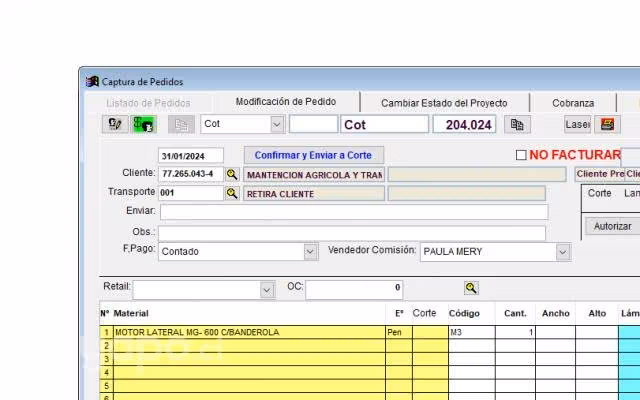Click the Ancho column header
This screenshot has height=400, width=640.
click(x=556, y=313)
